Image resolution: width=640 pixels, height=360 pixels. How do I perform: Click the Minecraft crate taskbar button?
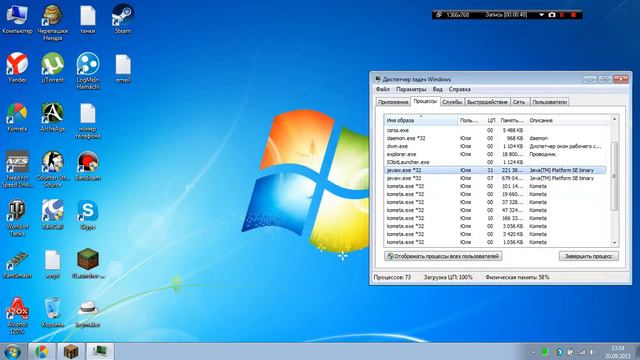71,351
